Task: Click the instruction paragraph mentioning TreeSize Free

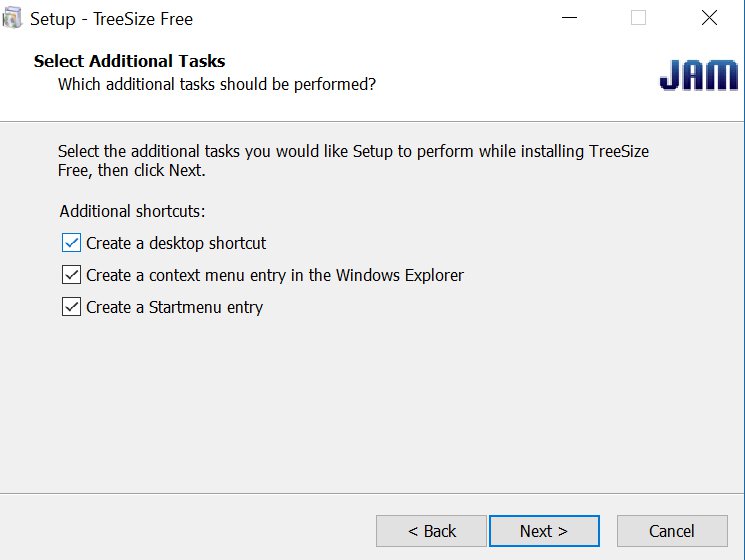Action: (x=353, y=161)
